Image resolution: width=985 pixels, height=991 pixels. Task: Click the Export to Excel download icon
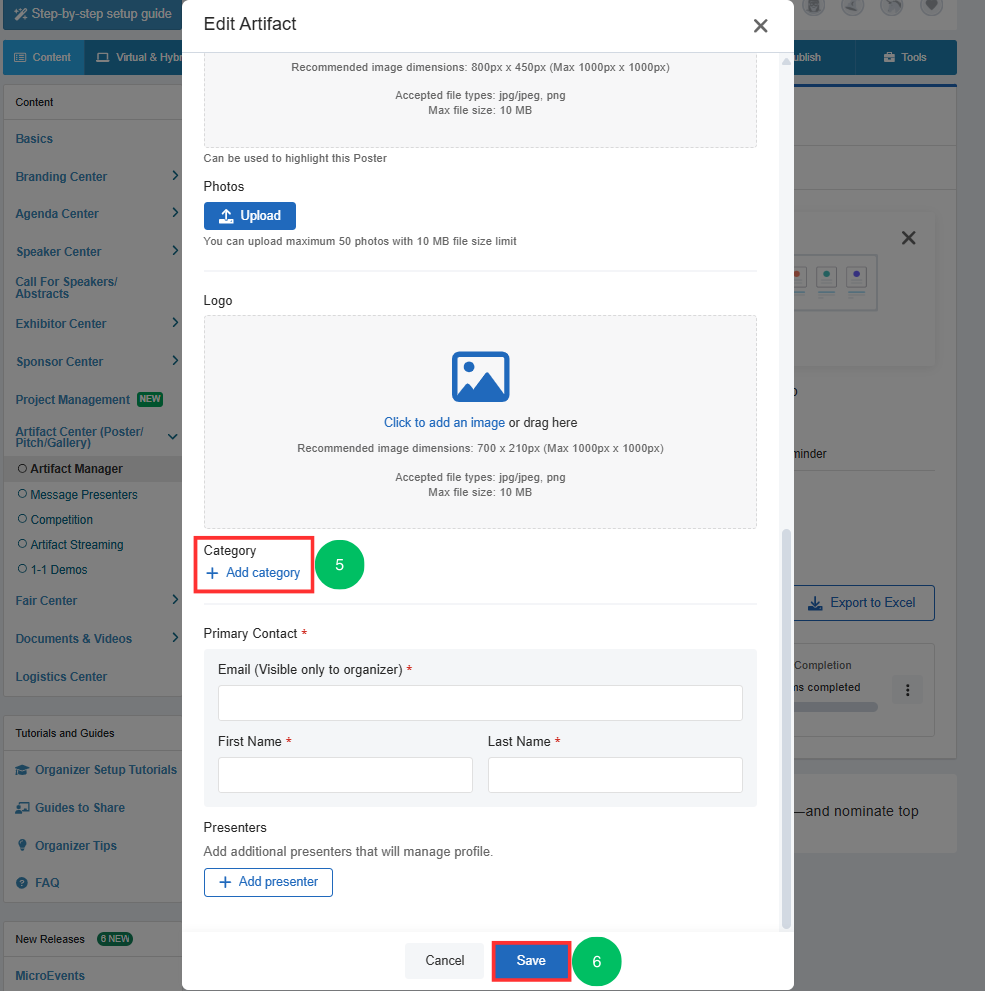coord(815,603)
